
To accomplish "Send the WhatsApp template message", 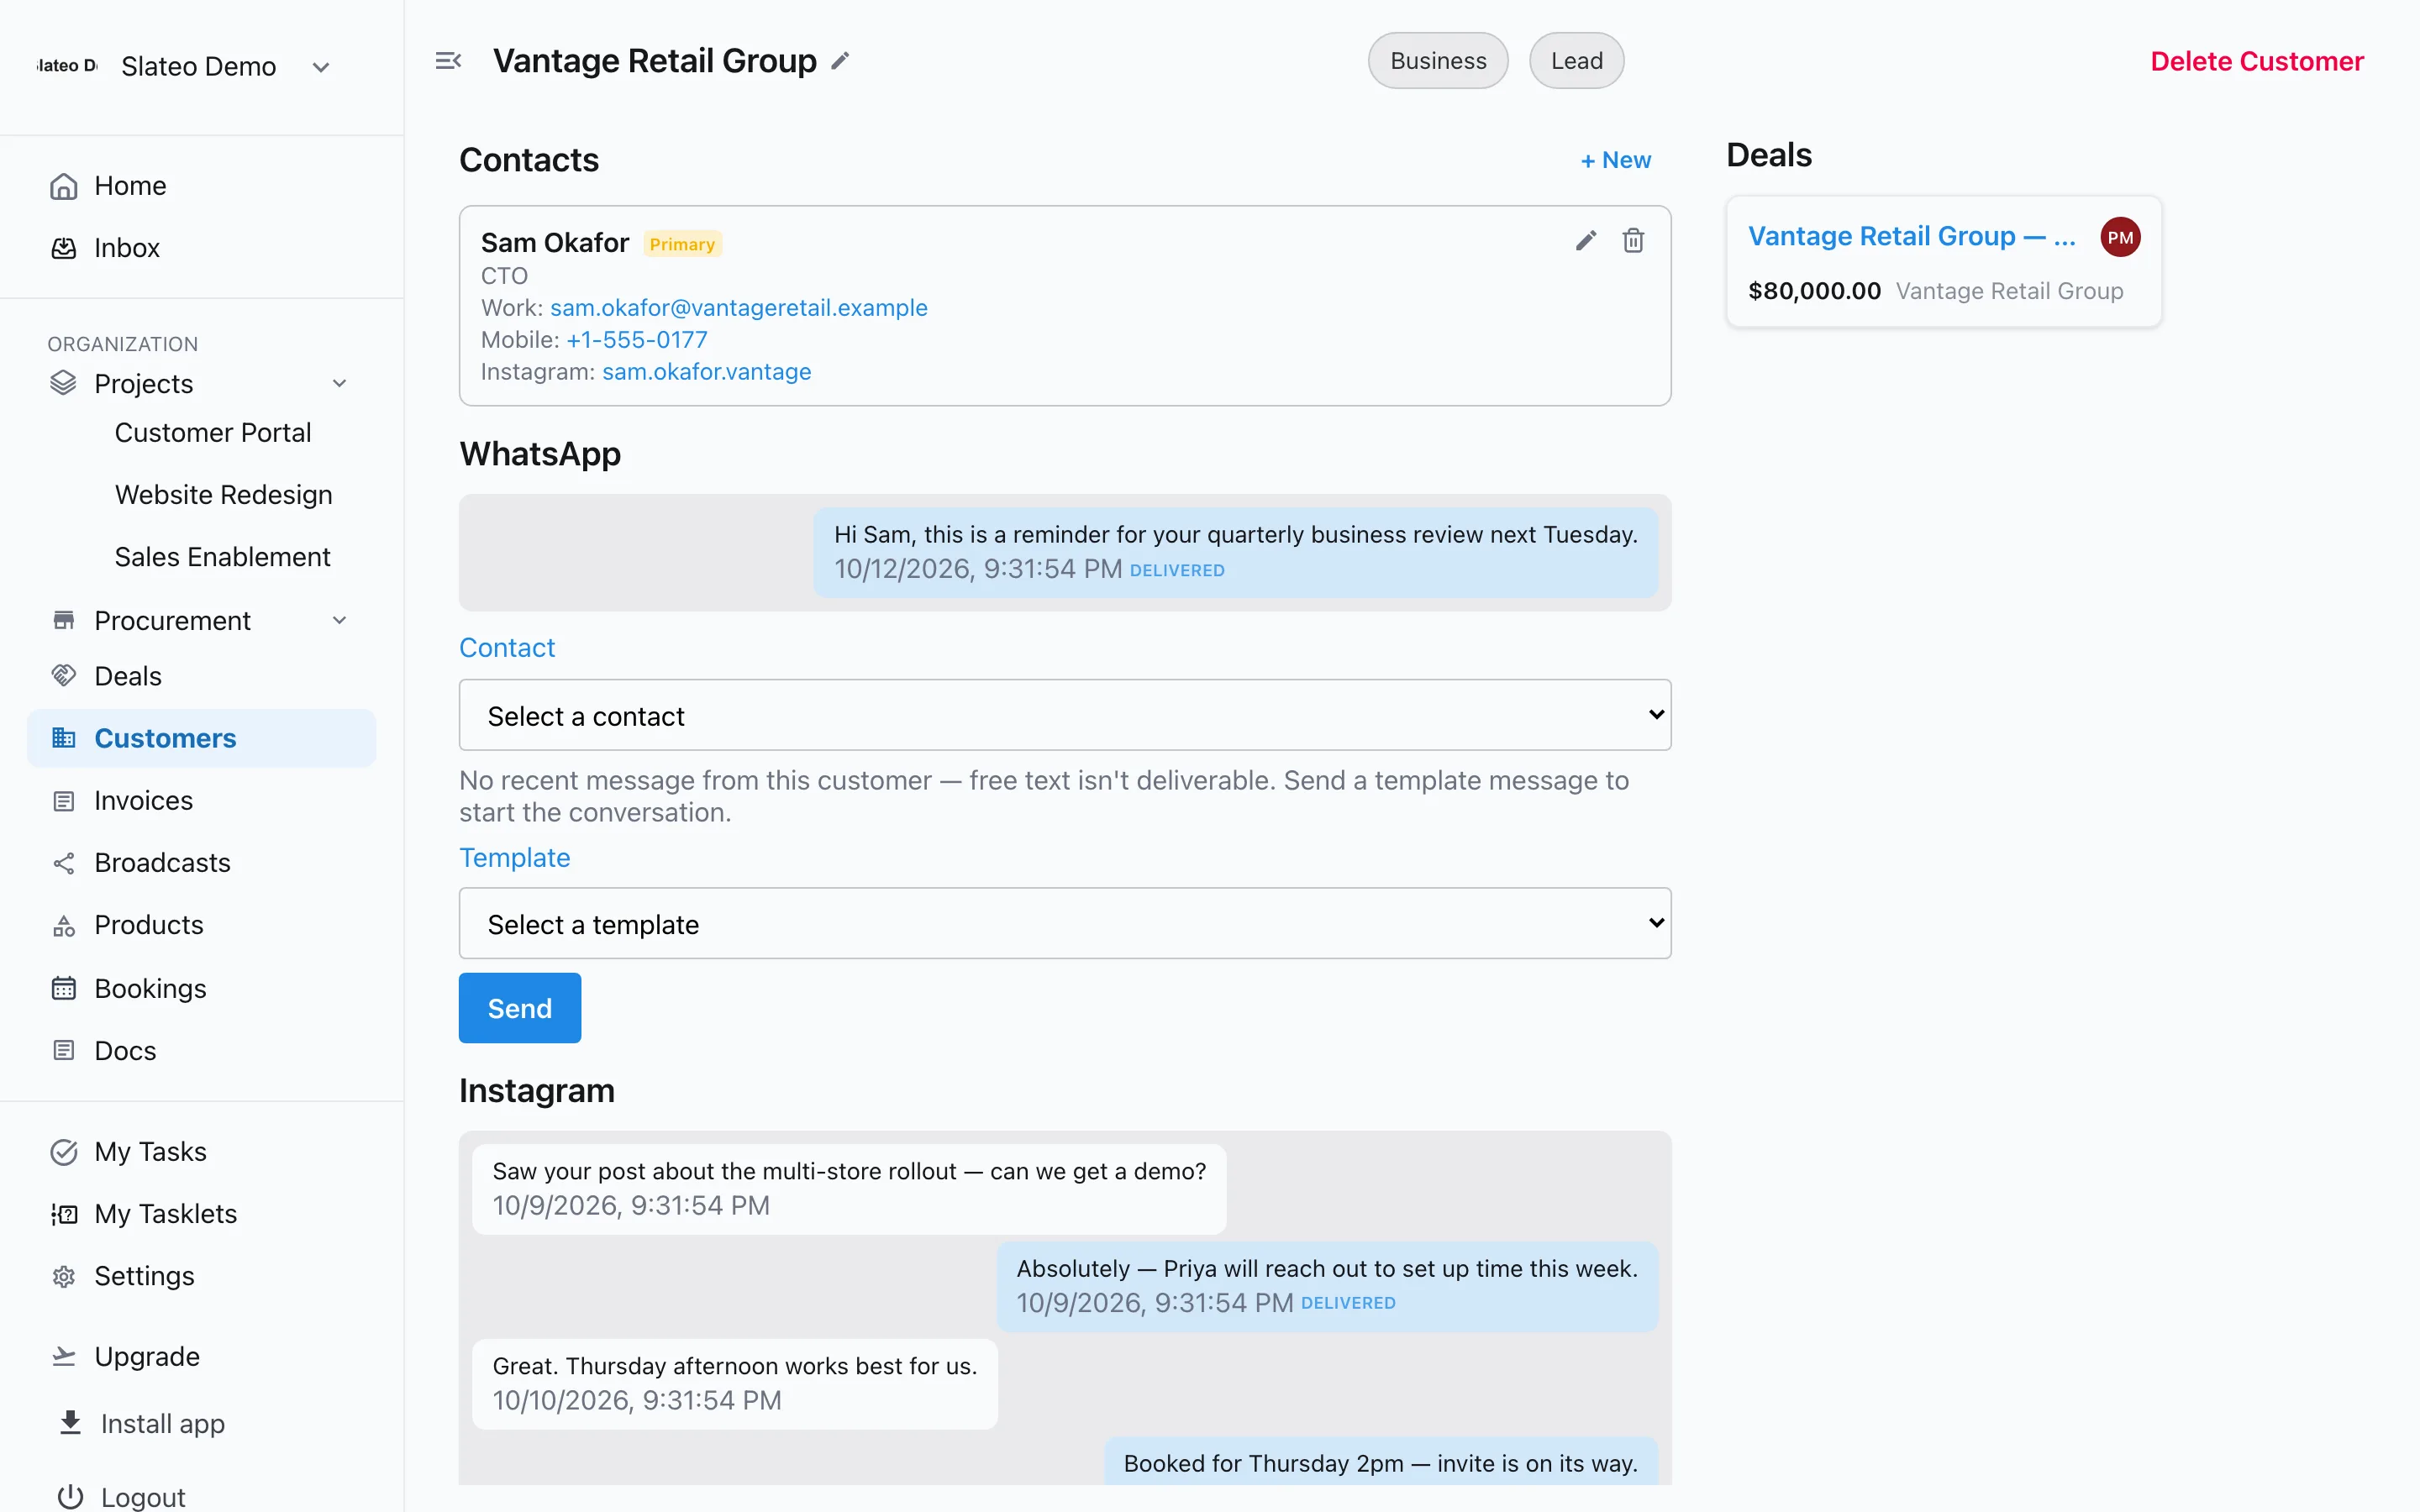I will pyautogui.click(x=520, y=1008).
